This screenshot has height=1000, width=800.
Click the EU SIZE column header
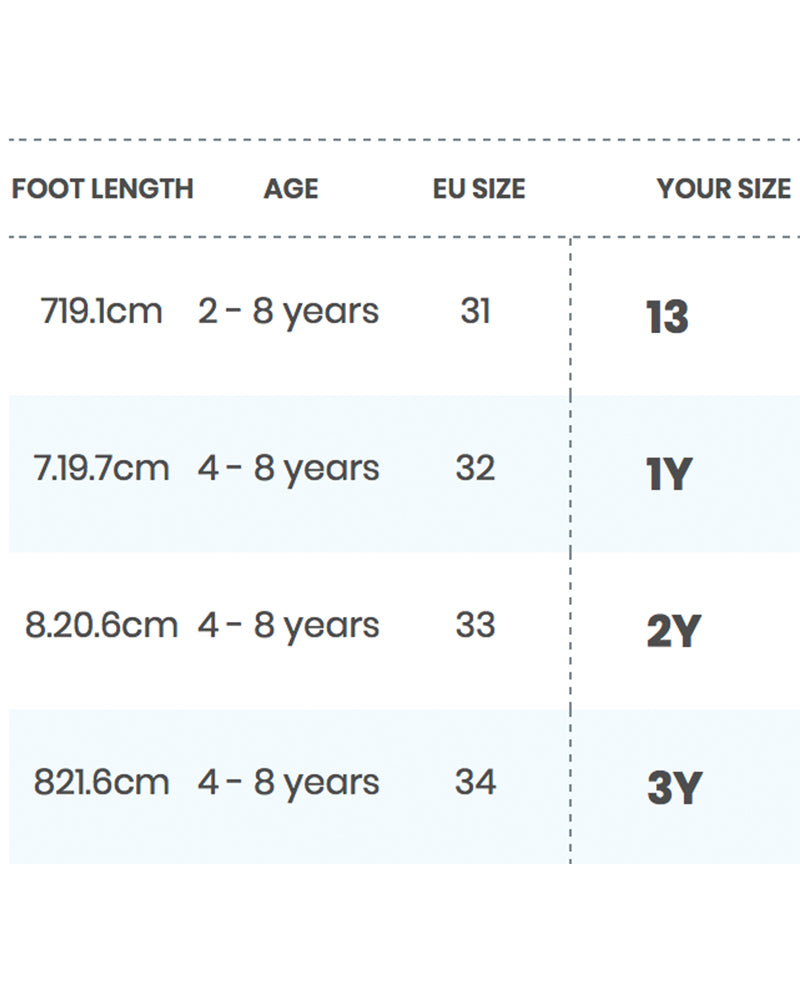478,188
